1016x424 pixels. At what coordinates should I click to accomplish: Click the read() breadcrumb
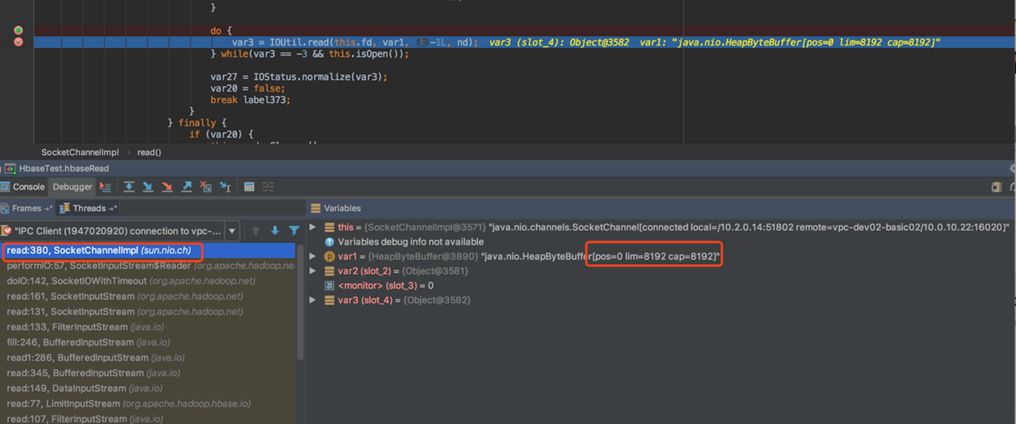150,152
